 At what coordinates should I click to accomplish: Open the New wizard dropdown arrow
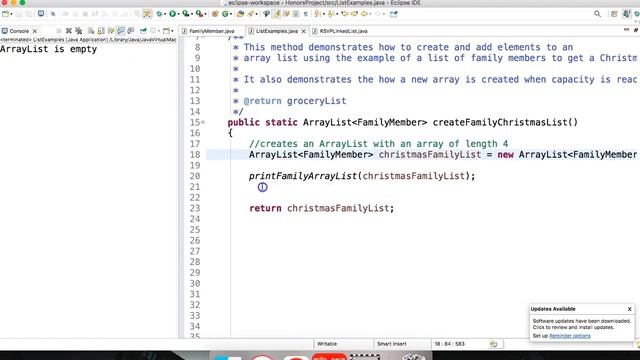(11, 14)
